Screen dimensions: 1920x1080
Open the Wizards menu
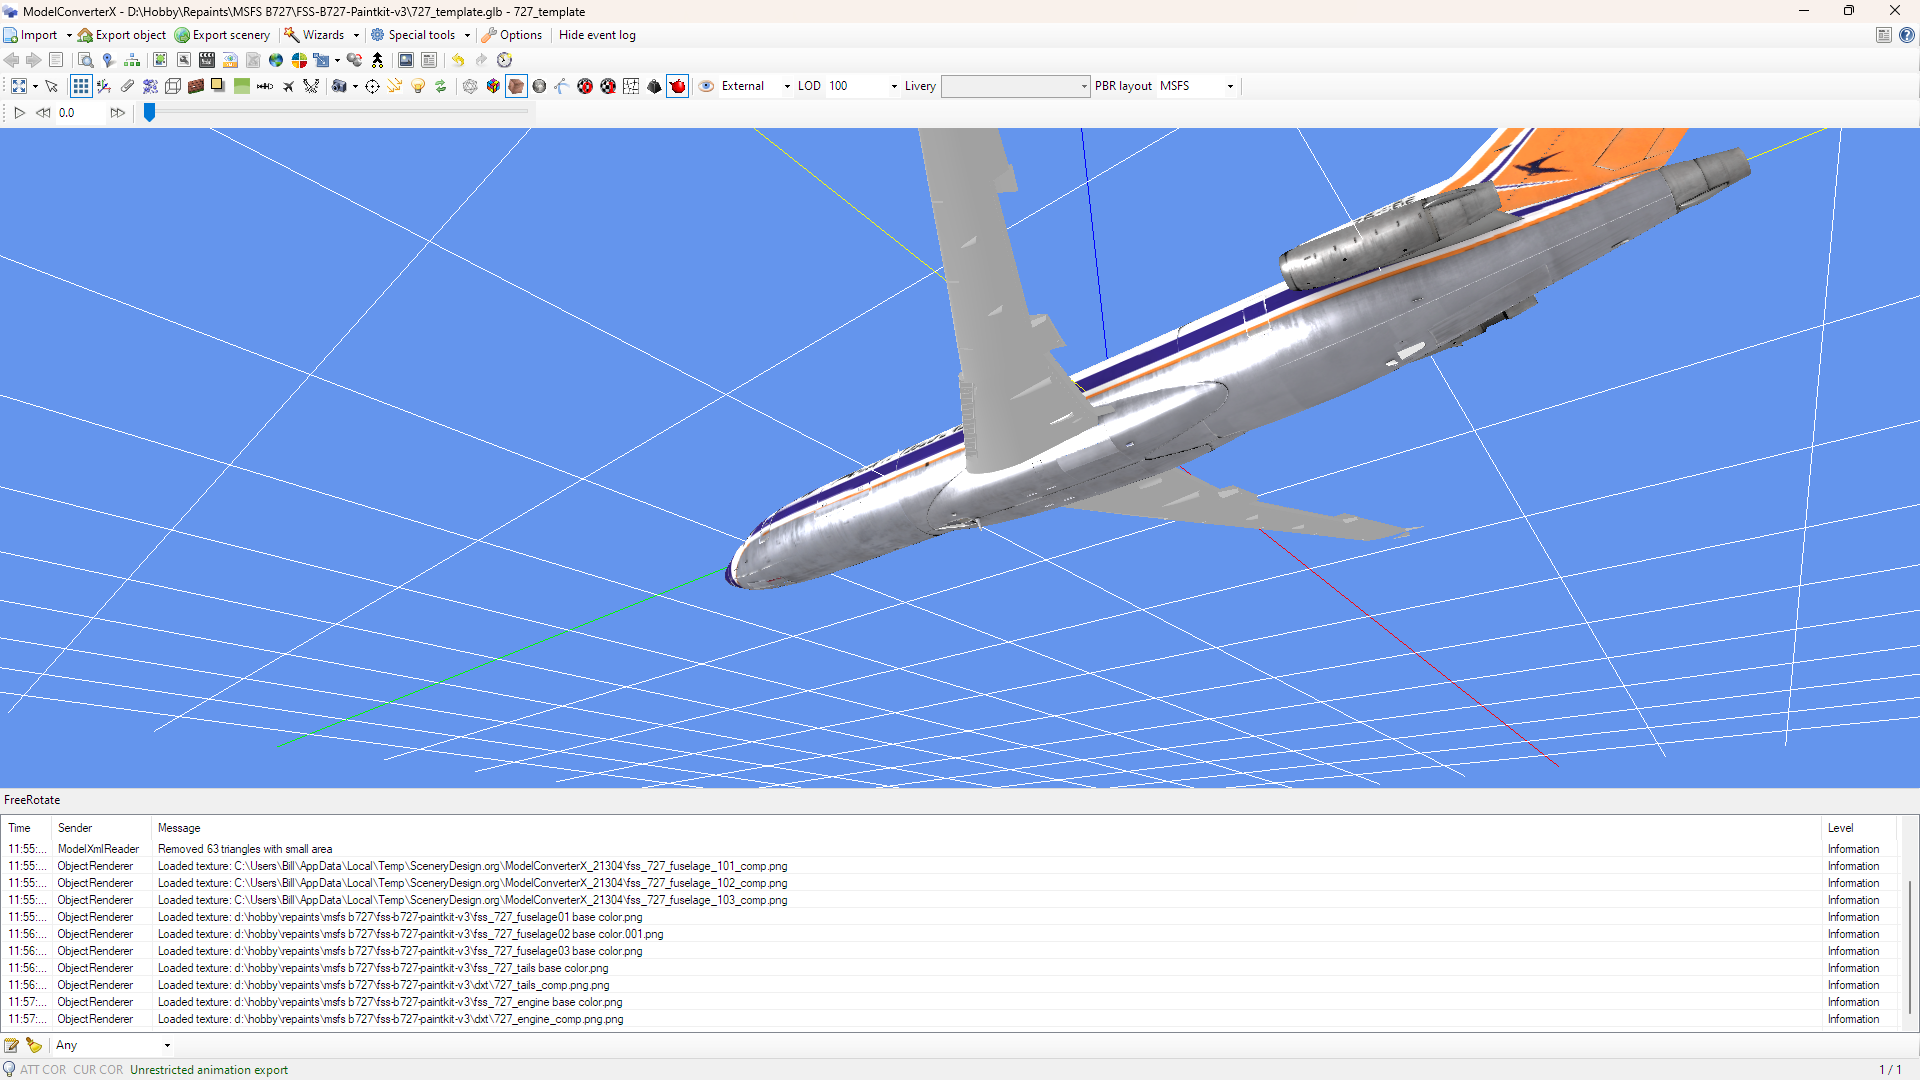322,35
